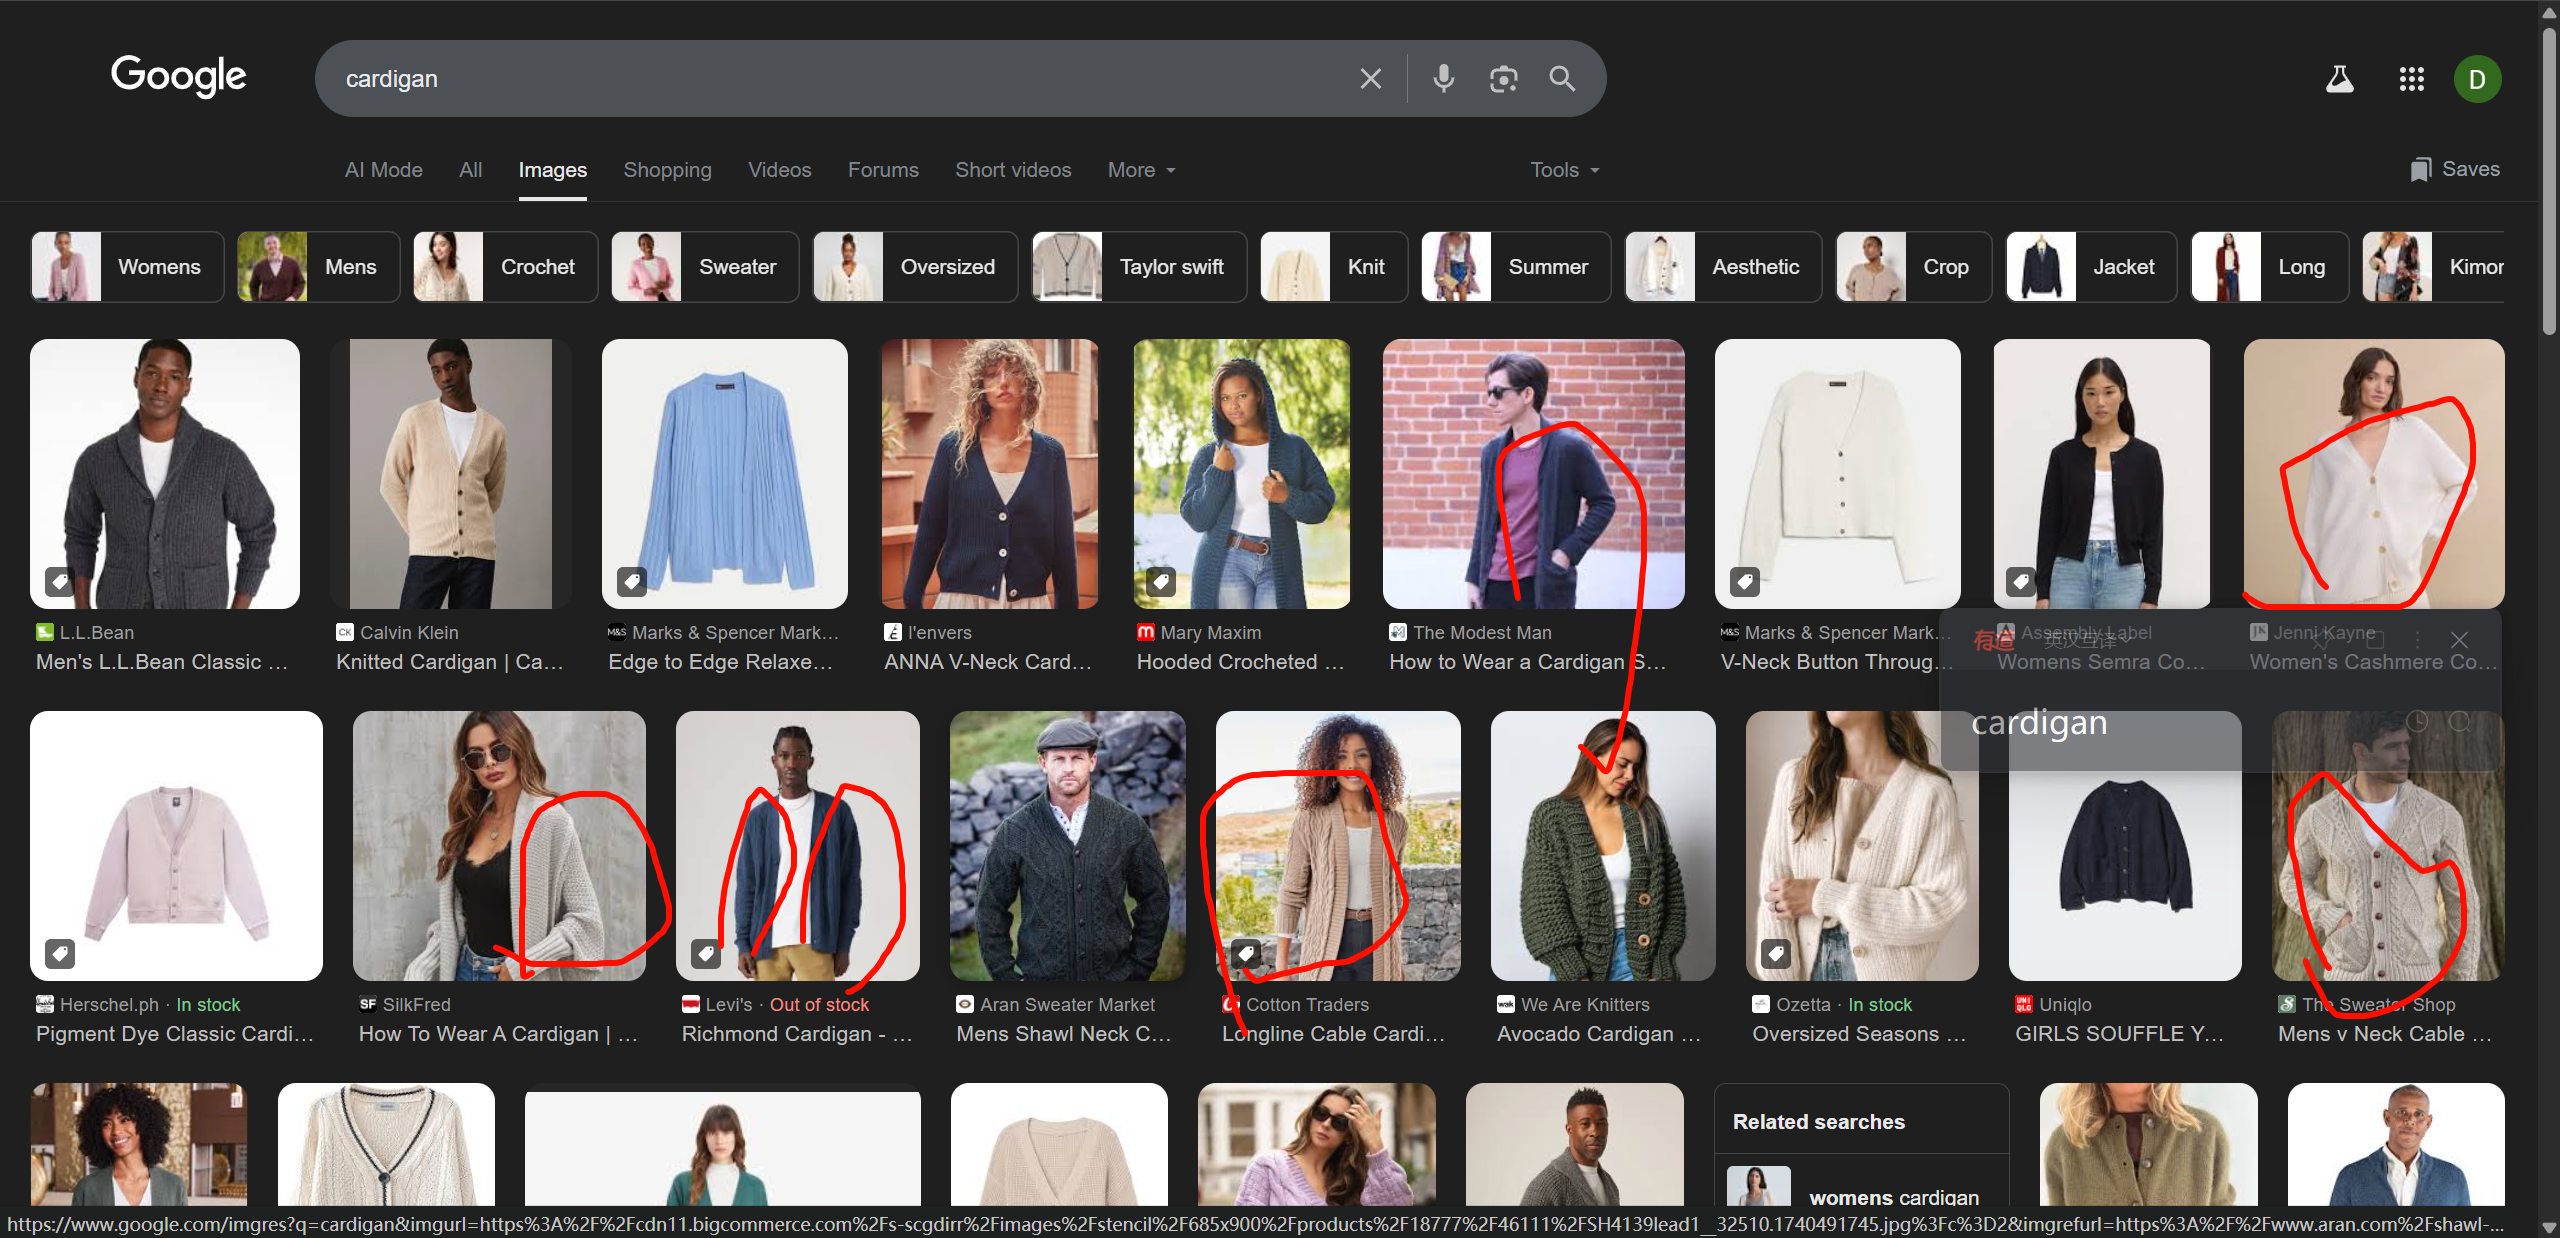The height and width of the screenshot is (1238, 2560).
Task: Click the magnifier search button
Action: coord(1562,79)
